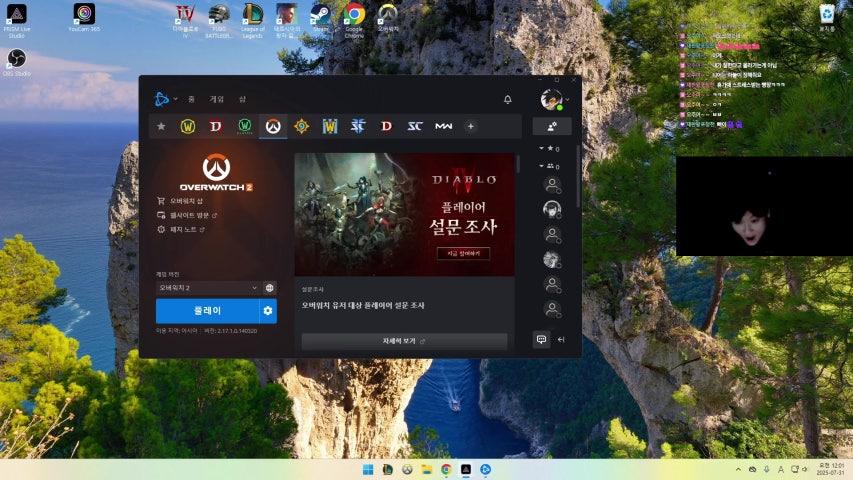Click the view details button
Viewport: 853px width, 480px height.
click(404, 341)
